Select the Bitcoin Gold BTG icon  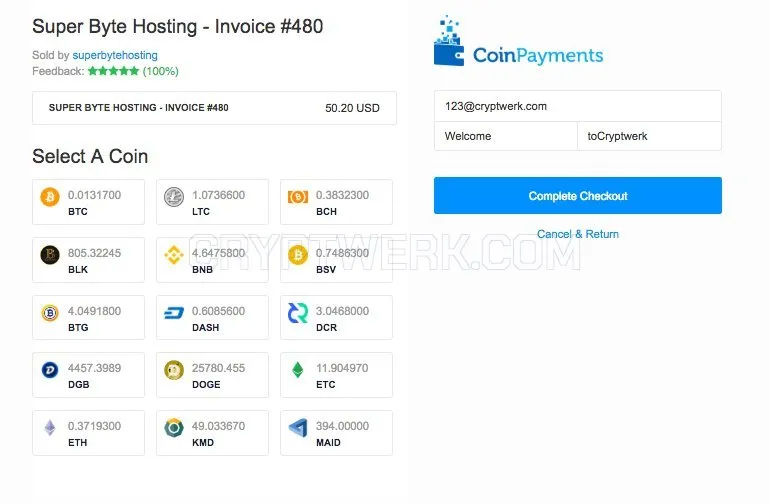click(50, 312)
